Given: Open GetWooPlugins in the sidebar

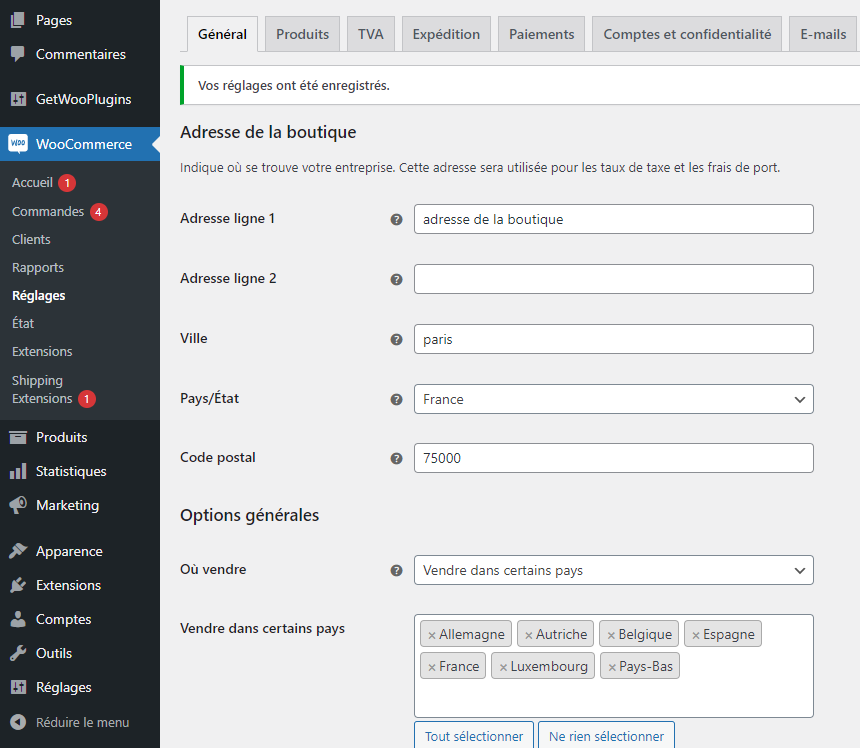Looking at the screenshot, I should (x=83, y=99).
